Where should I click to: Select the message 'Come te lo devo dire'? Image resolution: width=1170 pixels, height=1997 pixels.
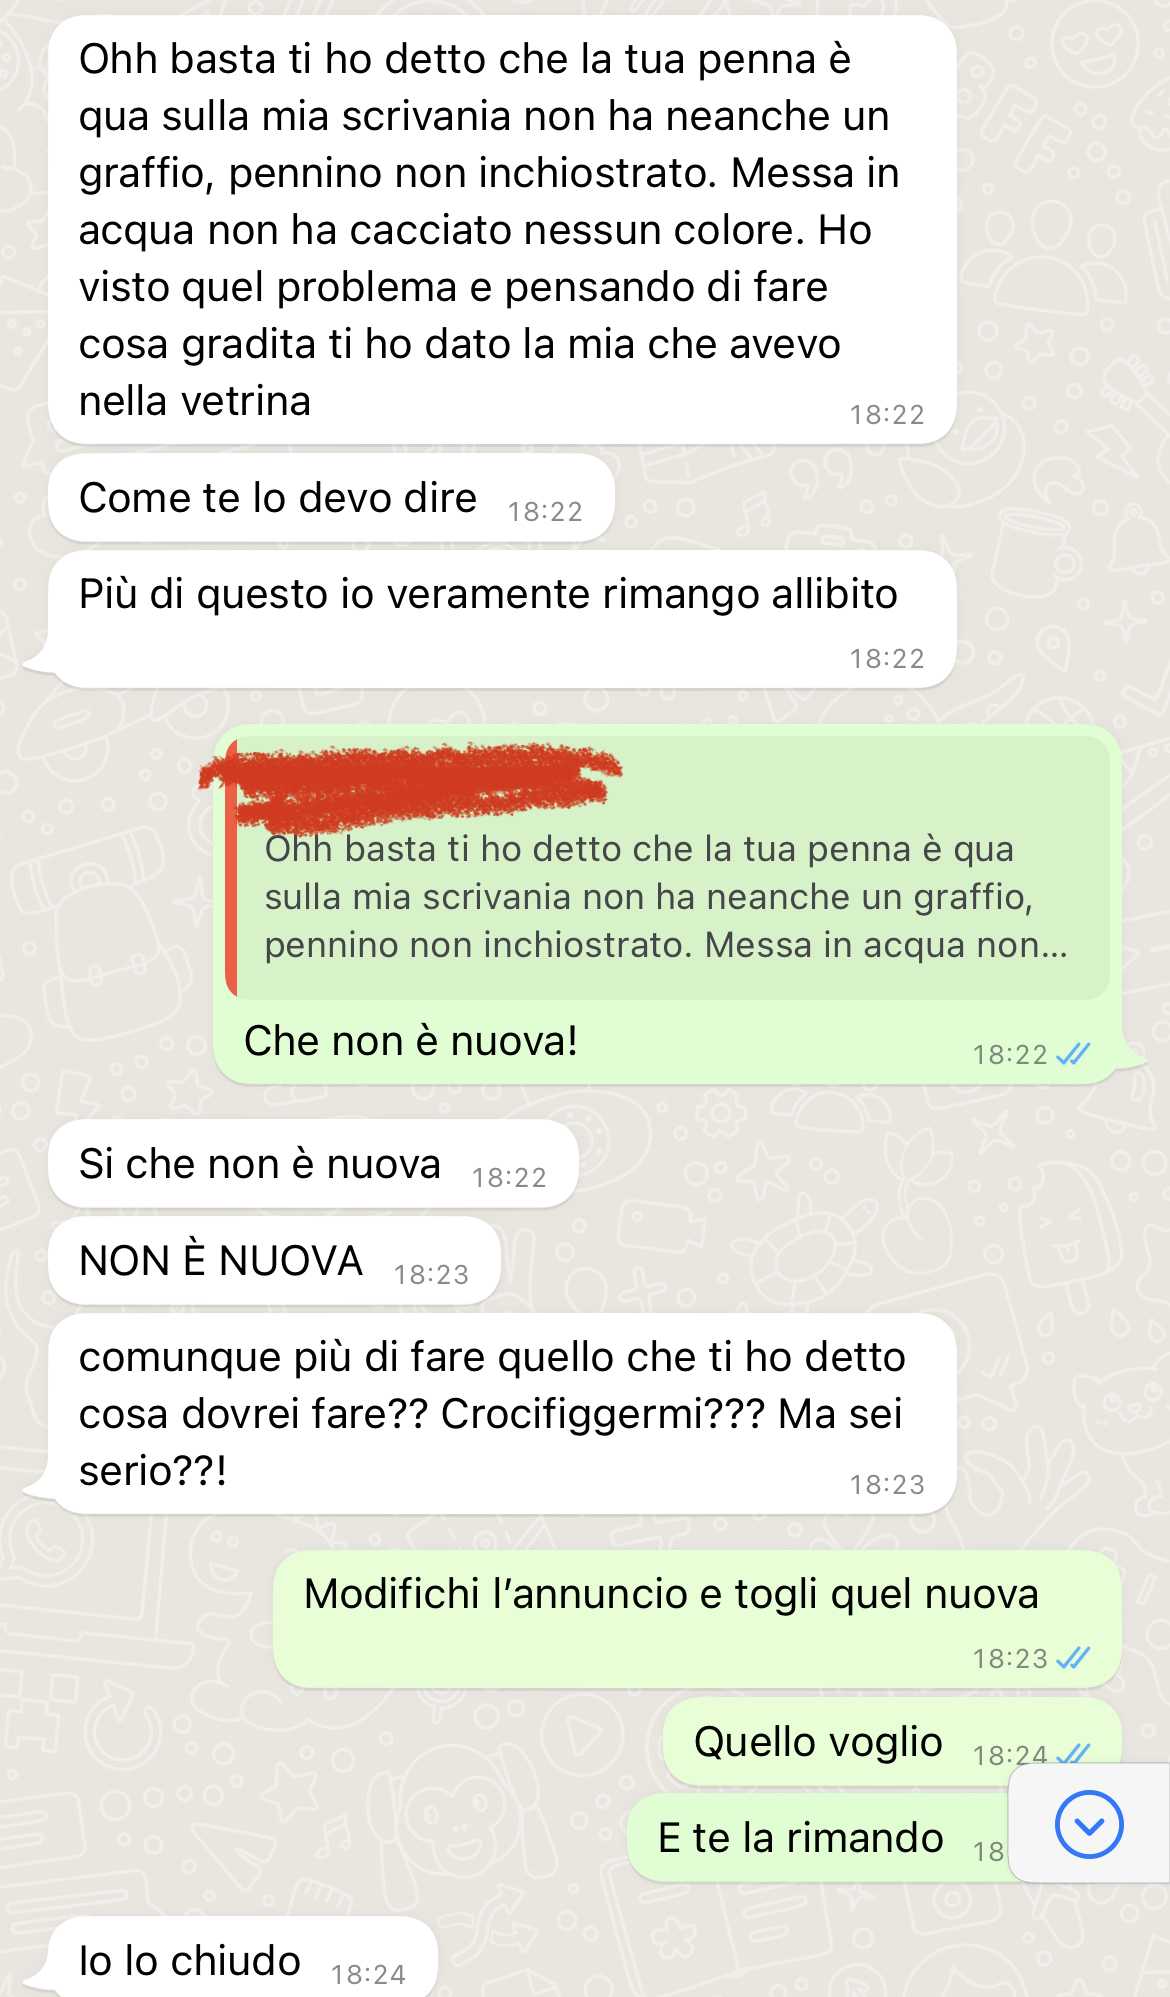[331, 498]
